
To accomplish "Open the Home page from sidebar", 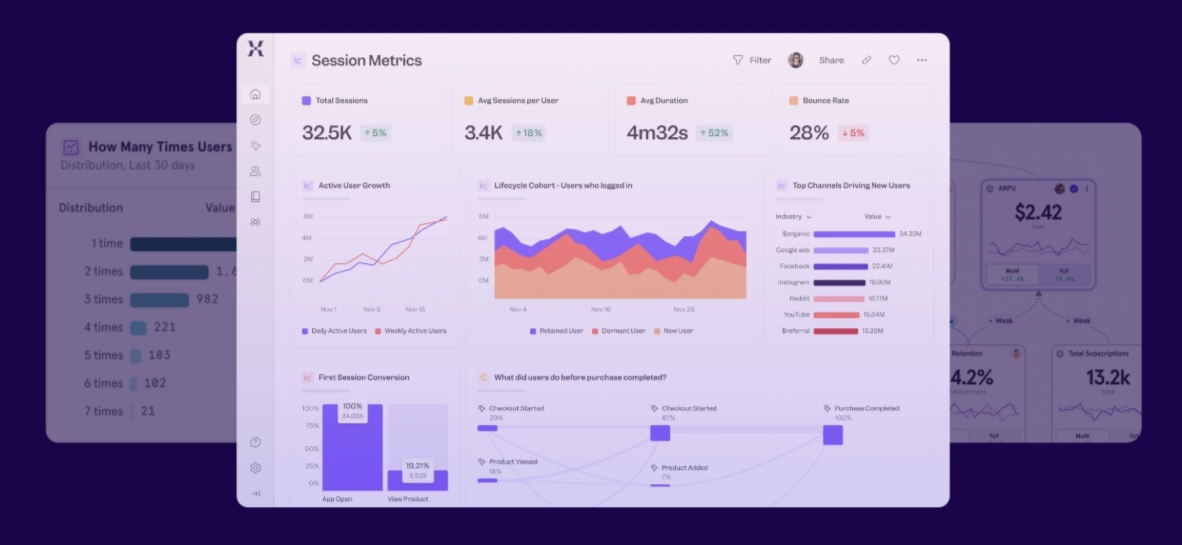I will pos(256,94).
